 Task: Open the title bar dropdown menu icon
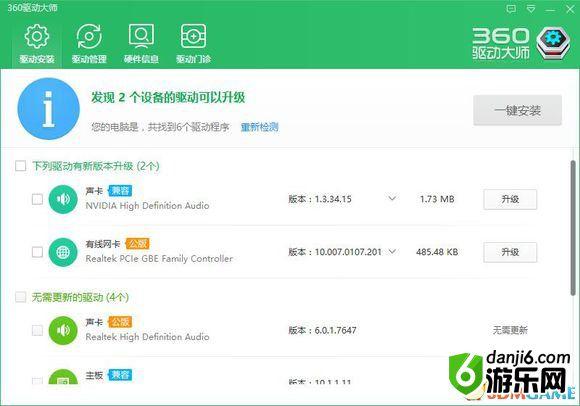pos(531,9)
